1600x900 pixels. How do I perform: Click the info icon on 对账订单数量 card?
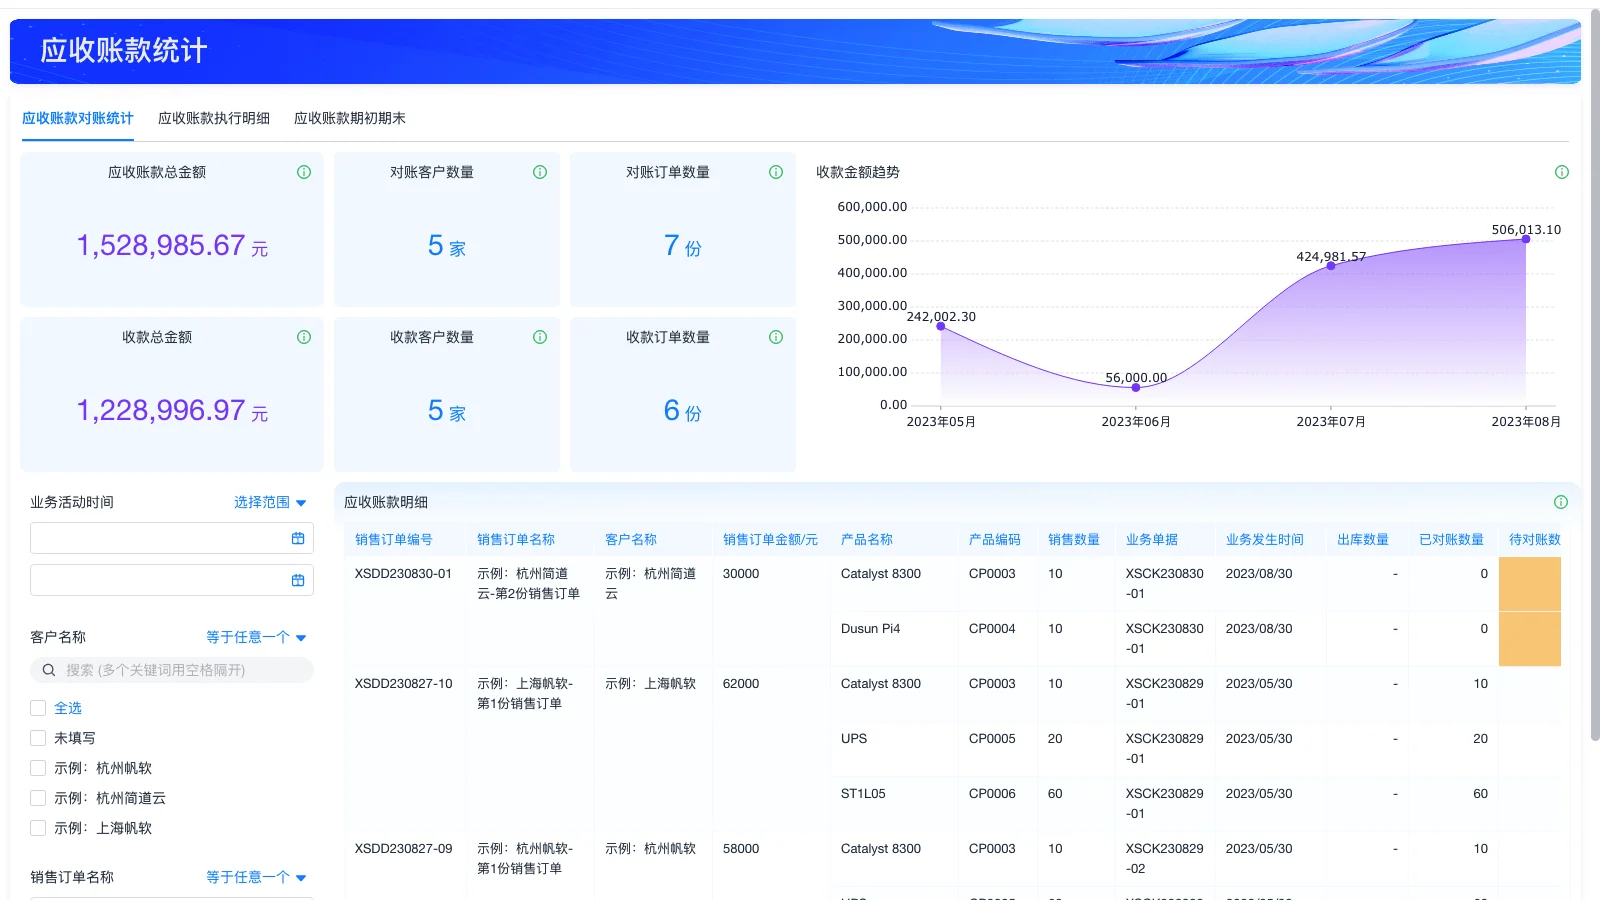coord(775,172)
